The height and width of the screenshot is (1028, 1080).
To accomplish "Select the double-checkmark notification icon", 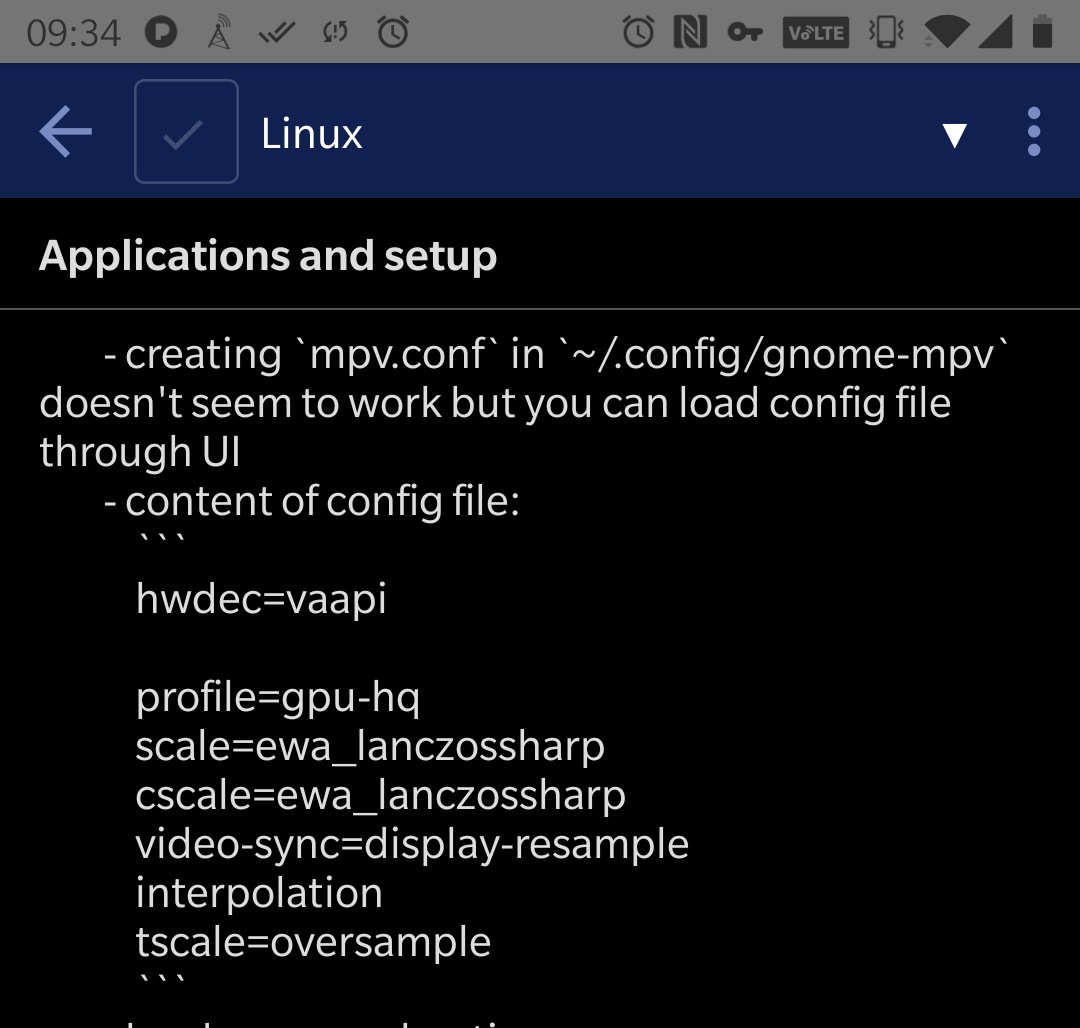I will point(278,31).
